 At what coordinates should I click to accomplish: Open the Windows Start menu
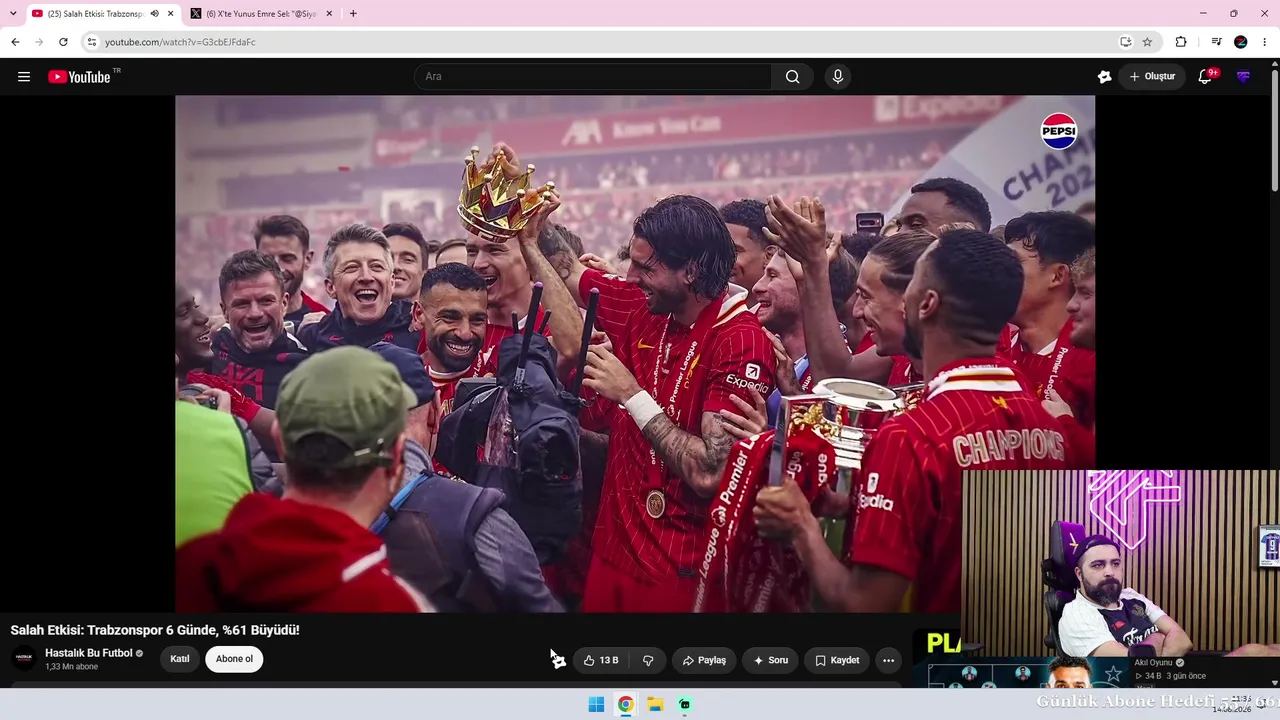[x=596, y=704]
